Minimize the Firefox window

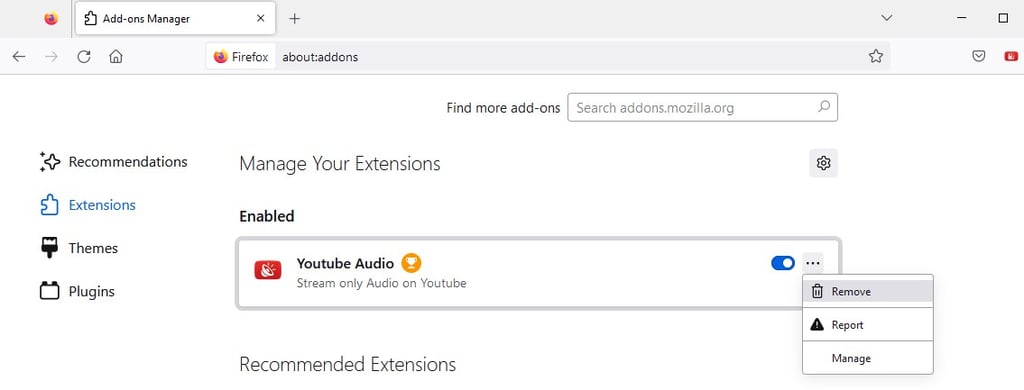(961, 18)
